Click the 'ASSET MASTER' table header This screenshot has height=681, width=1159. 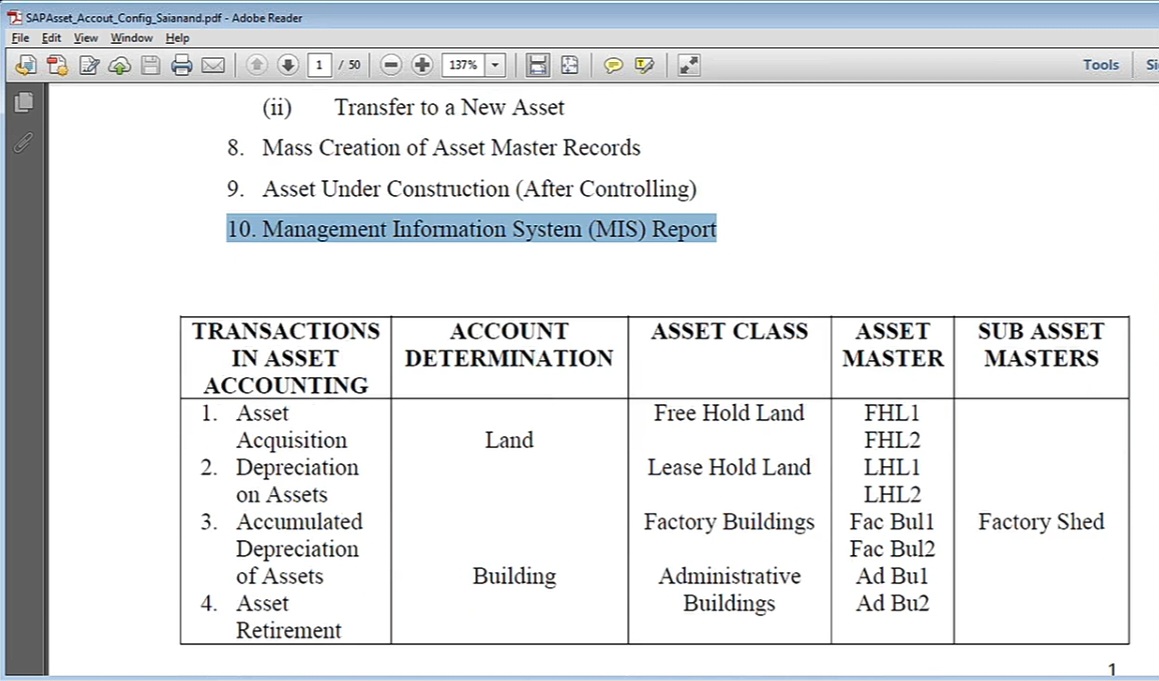(x=892, y=345)
